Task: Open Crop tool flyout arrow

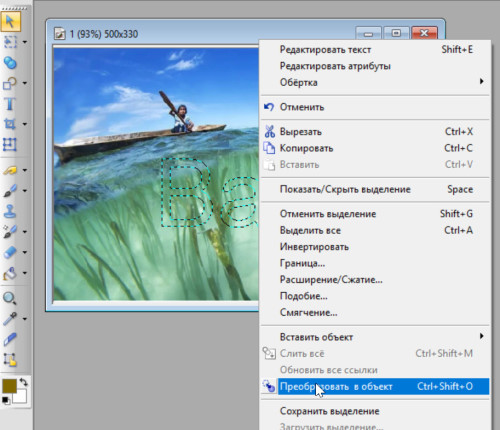Action: (x=25, y=124)
